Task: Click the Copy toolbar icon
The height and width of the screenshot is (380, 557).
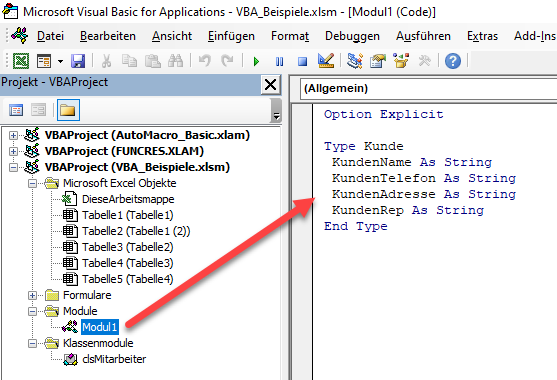Action: pos(129,61)
